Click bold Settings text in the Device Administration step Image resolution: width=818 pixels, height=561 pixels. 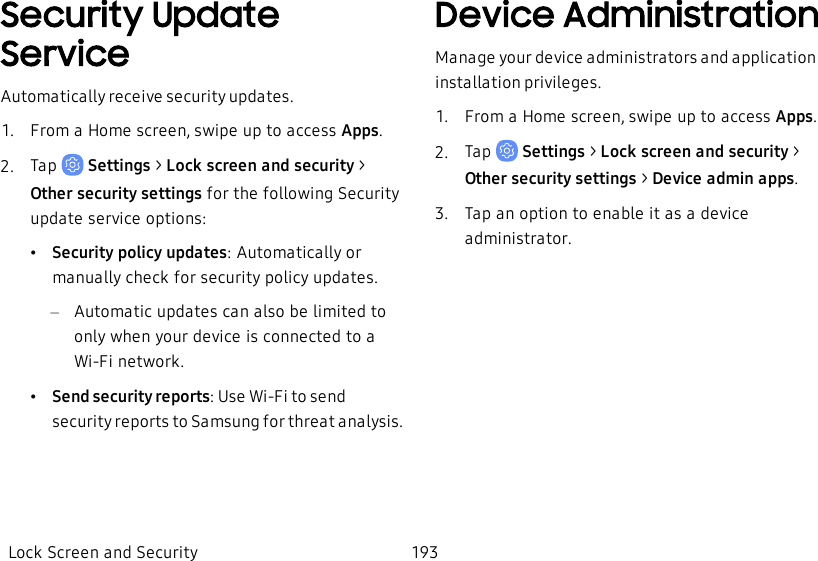[553, 152]
